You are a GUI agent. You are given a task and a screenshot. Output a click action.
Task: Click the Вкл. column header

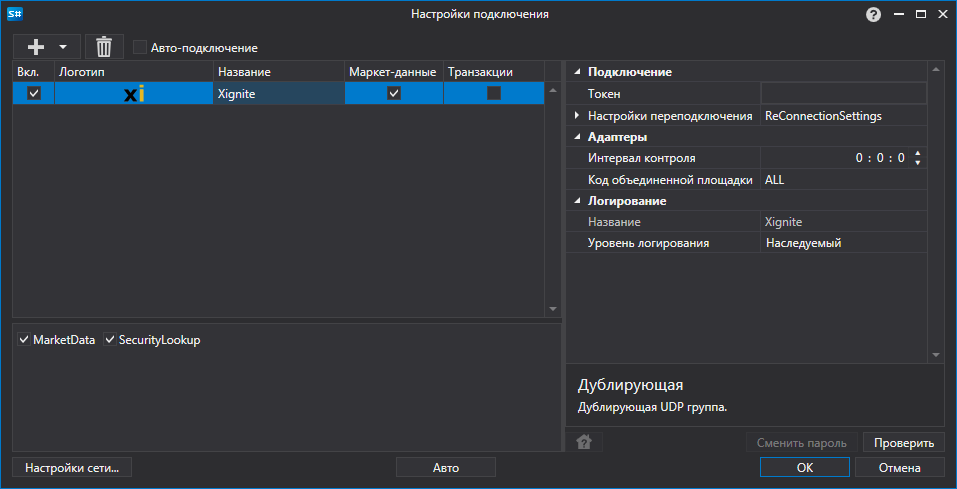[x=34, y=72]
